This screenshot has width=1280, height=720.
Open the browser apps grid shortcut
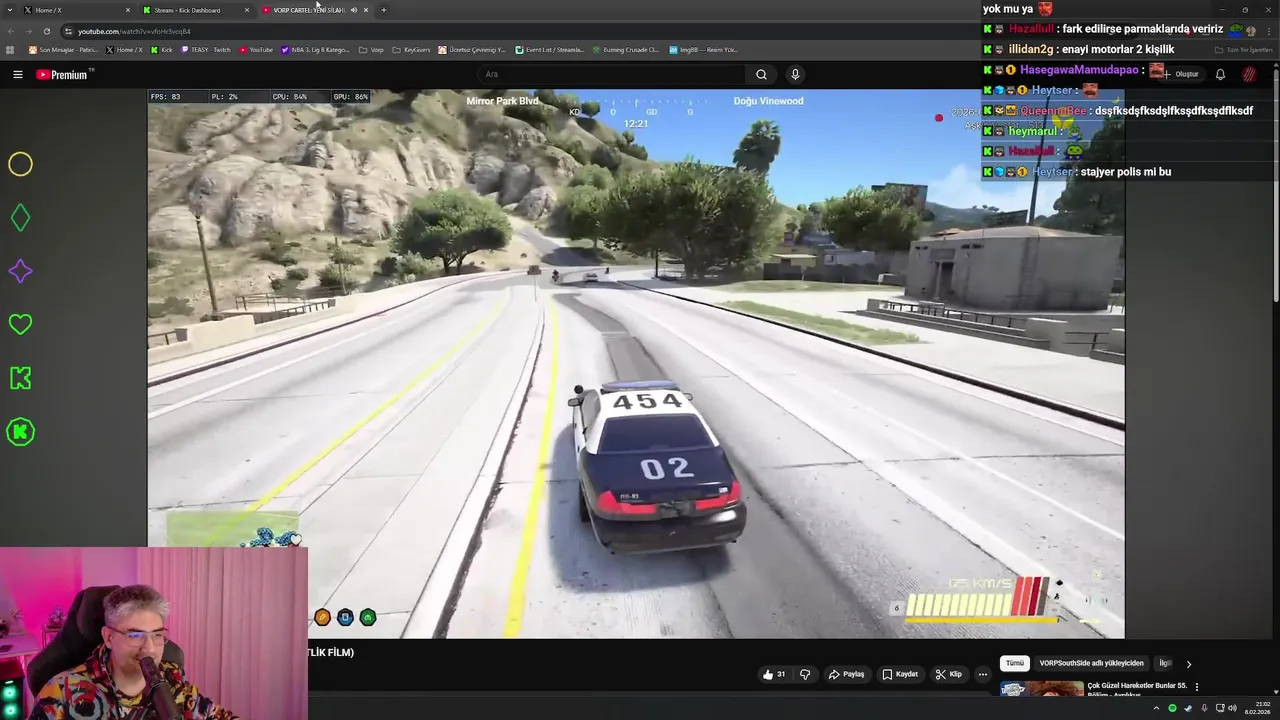click(x=10, y=49)
